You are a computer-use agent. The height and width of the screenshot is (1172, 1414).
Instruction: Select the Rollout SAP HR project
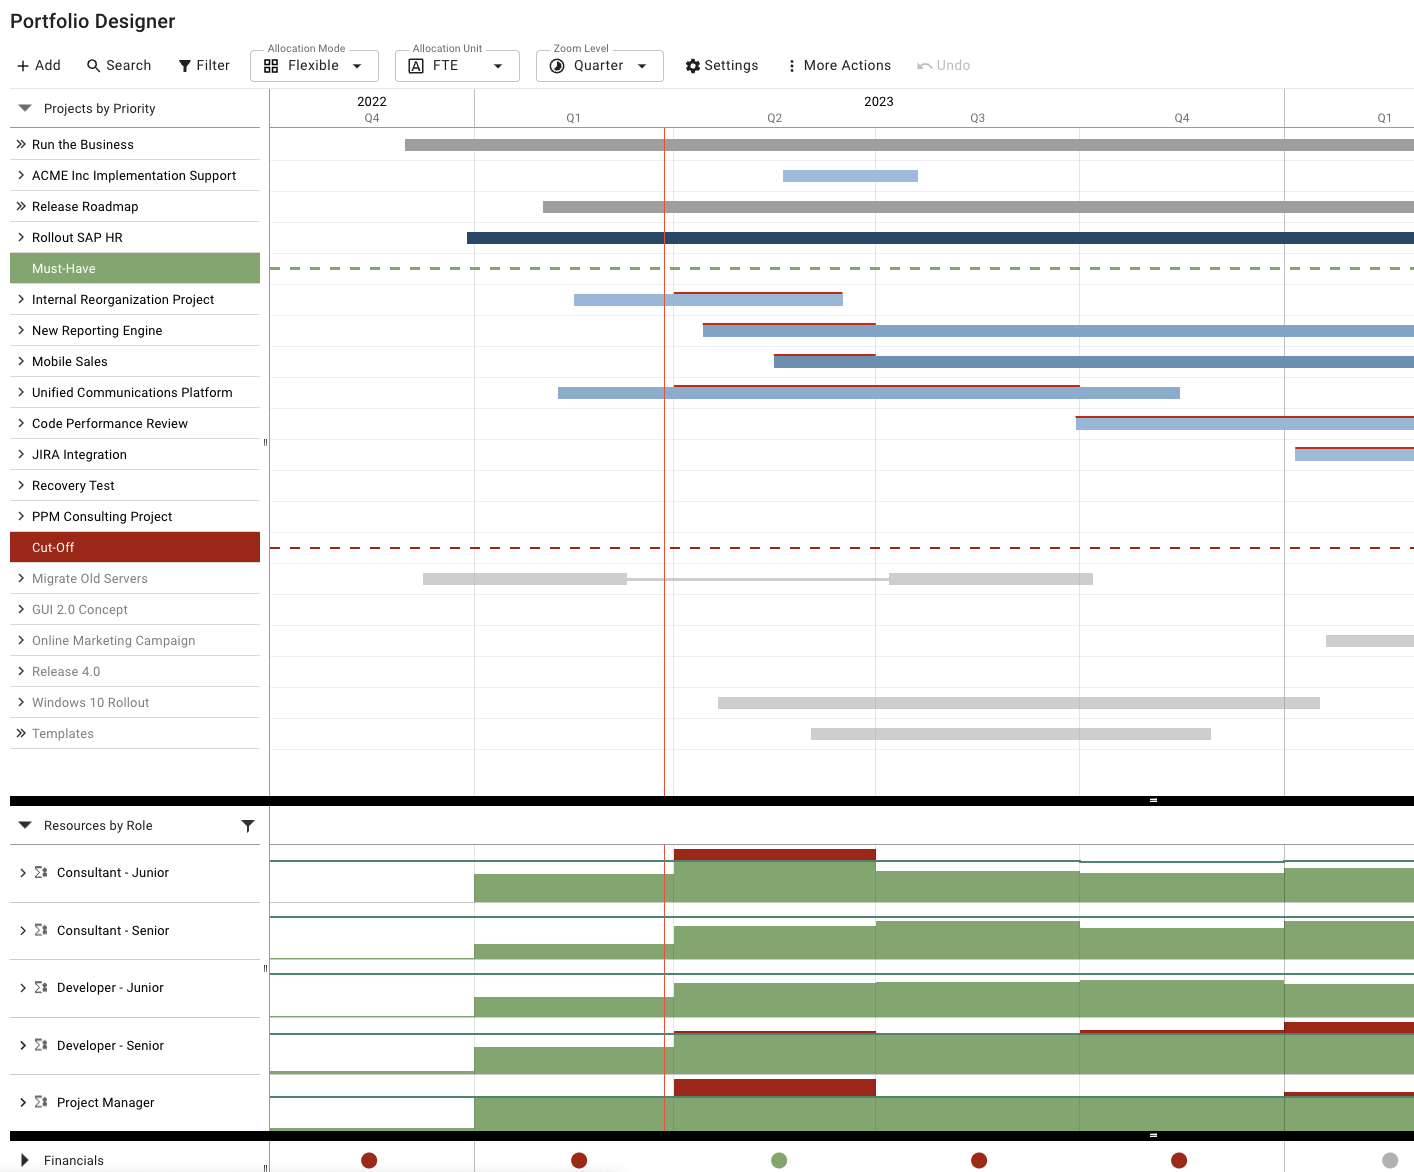[x=79, y=237]
